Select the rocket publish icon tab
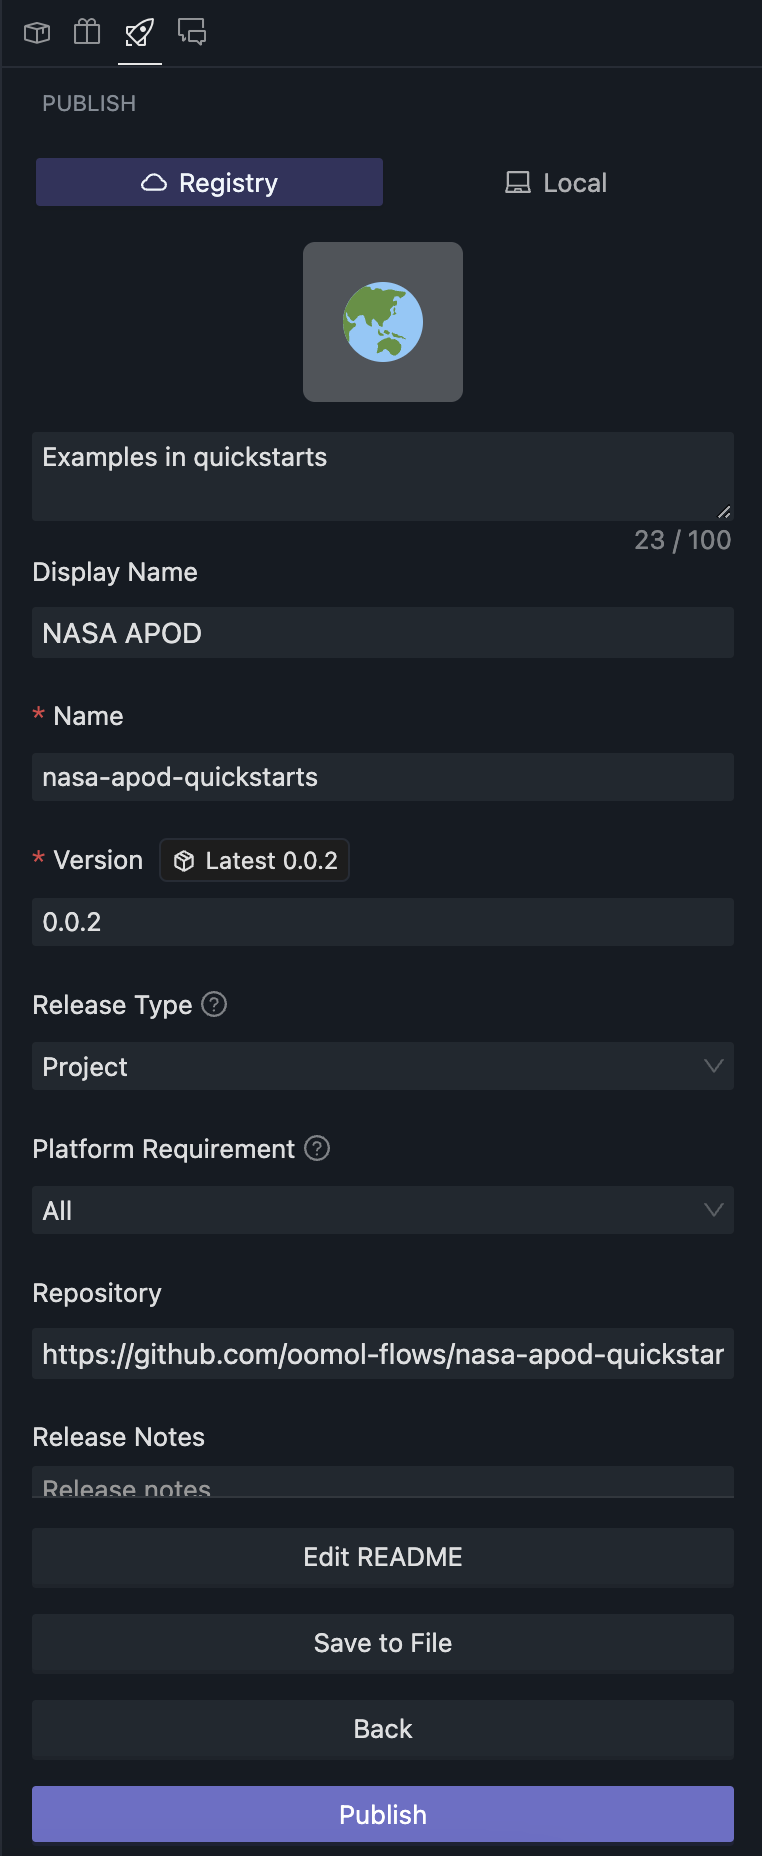 (x=139, y=33)
